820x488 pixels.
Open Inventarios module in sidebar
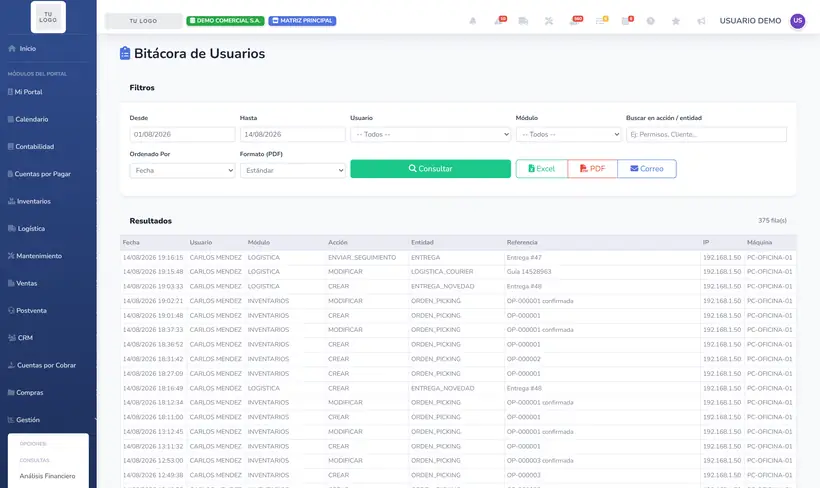tap(29, 201)
